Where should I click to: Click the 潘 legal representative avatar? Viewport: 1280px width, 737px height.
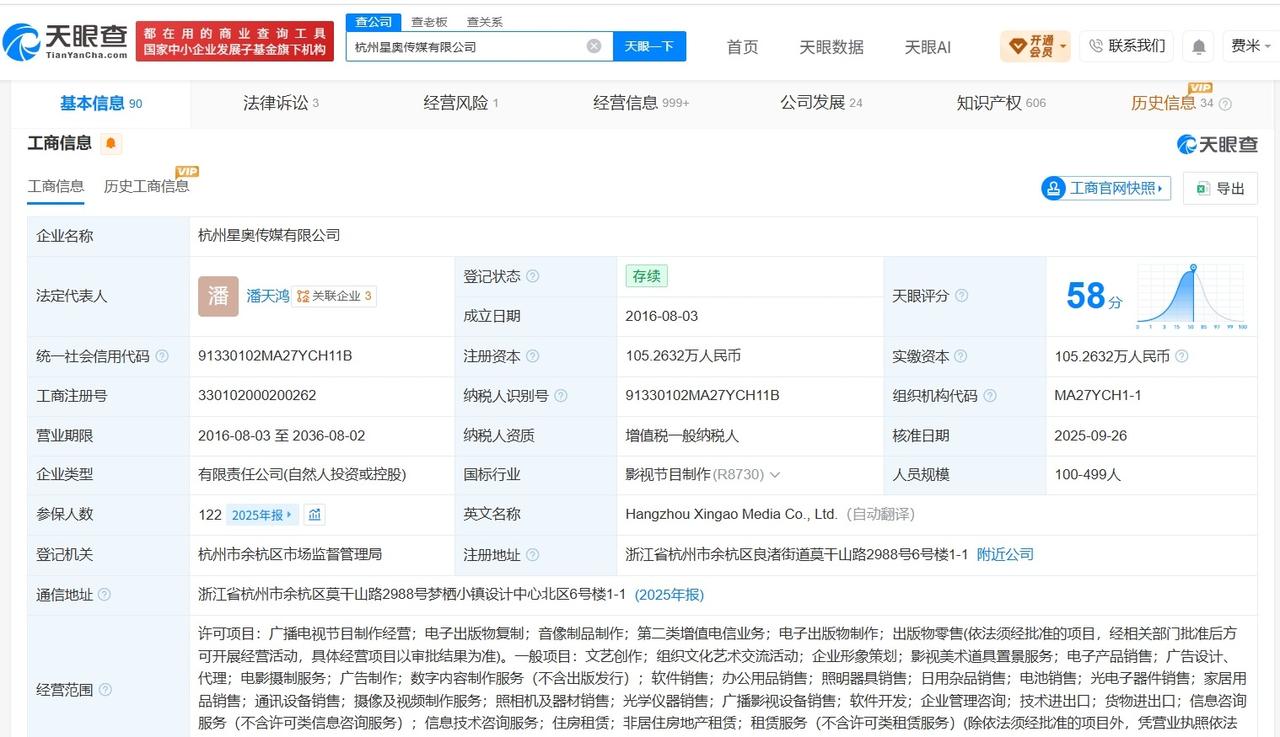click(218, 296)
